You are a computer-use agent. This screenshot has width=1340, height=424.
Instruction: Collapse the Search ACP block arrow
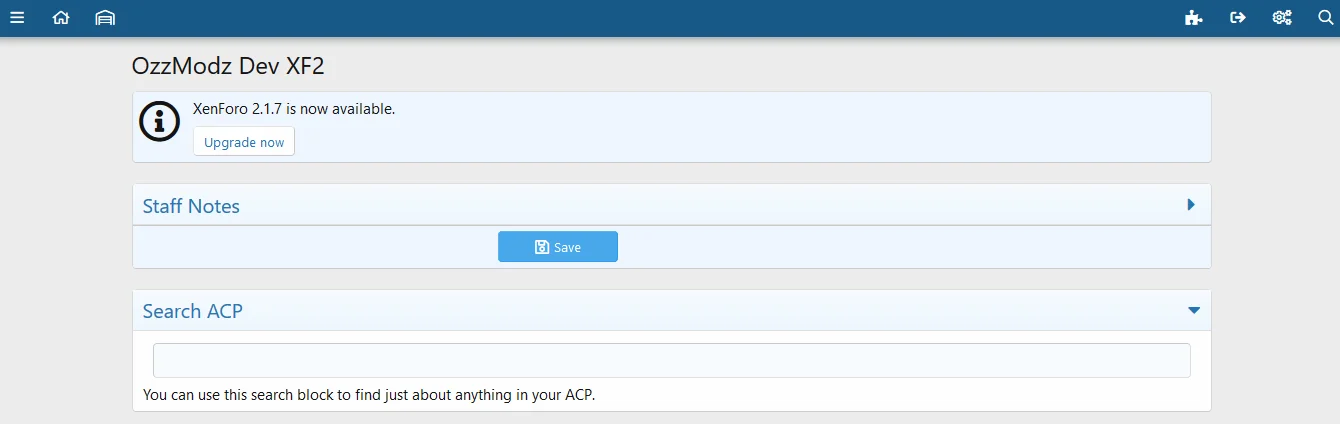(1193, 310)
